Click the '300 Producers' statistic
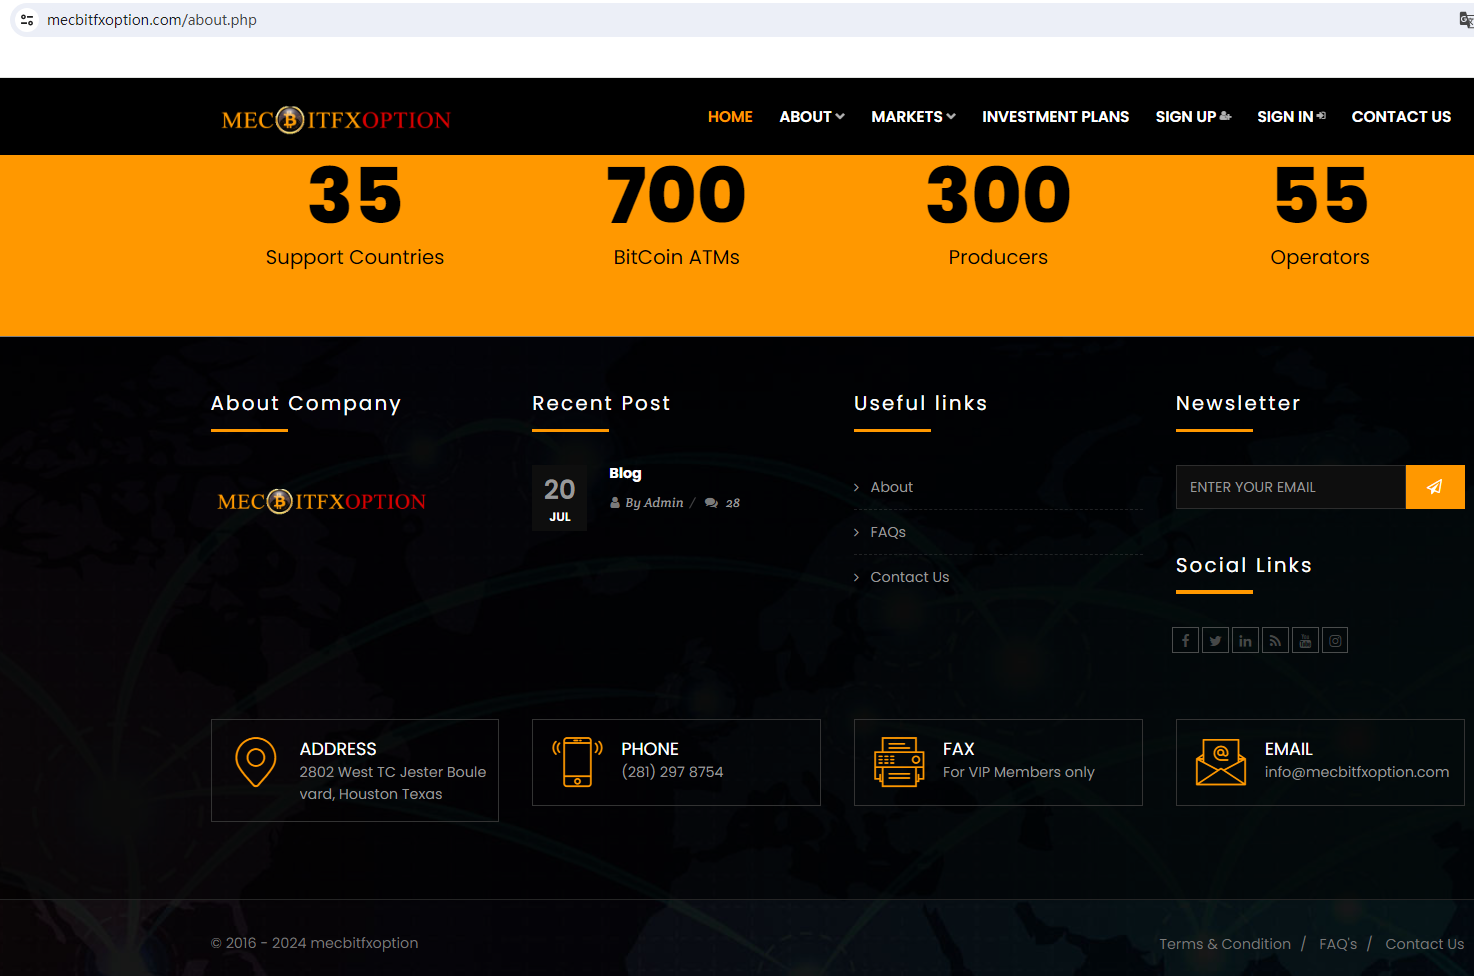The height and width of the screenshot is (976, 1474). (998, 217)
